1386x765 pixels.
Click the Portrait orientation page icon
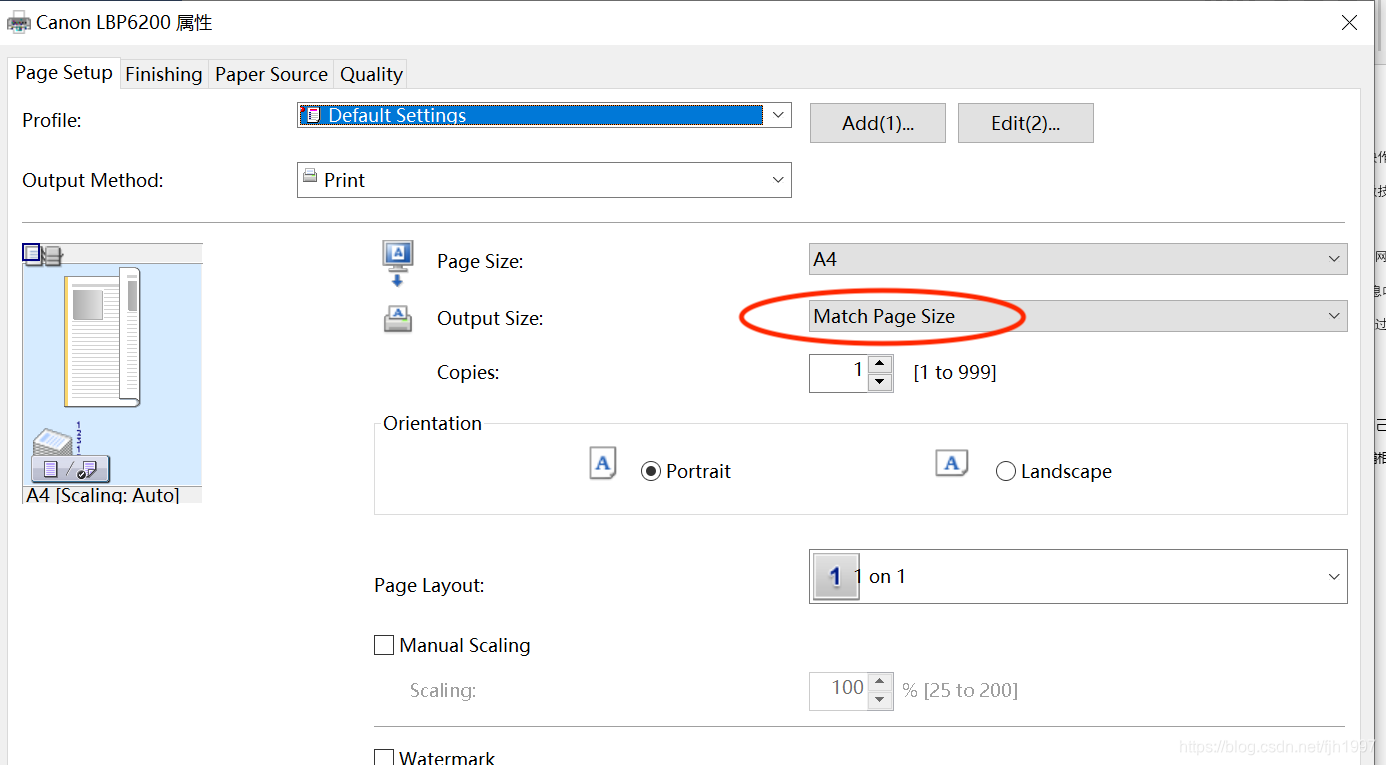(x=603, y=465)
